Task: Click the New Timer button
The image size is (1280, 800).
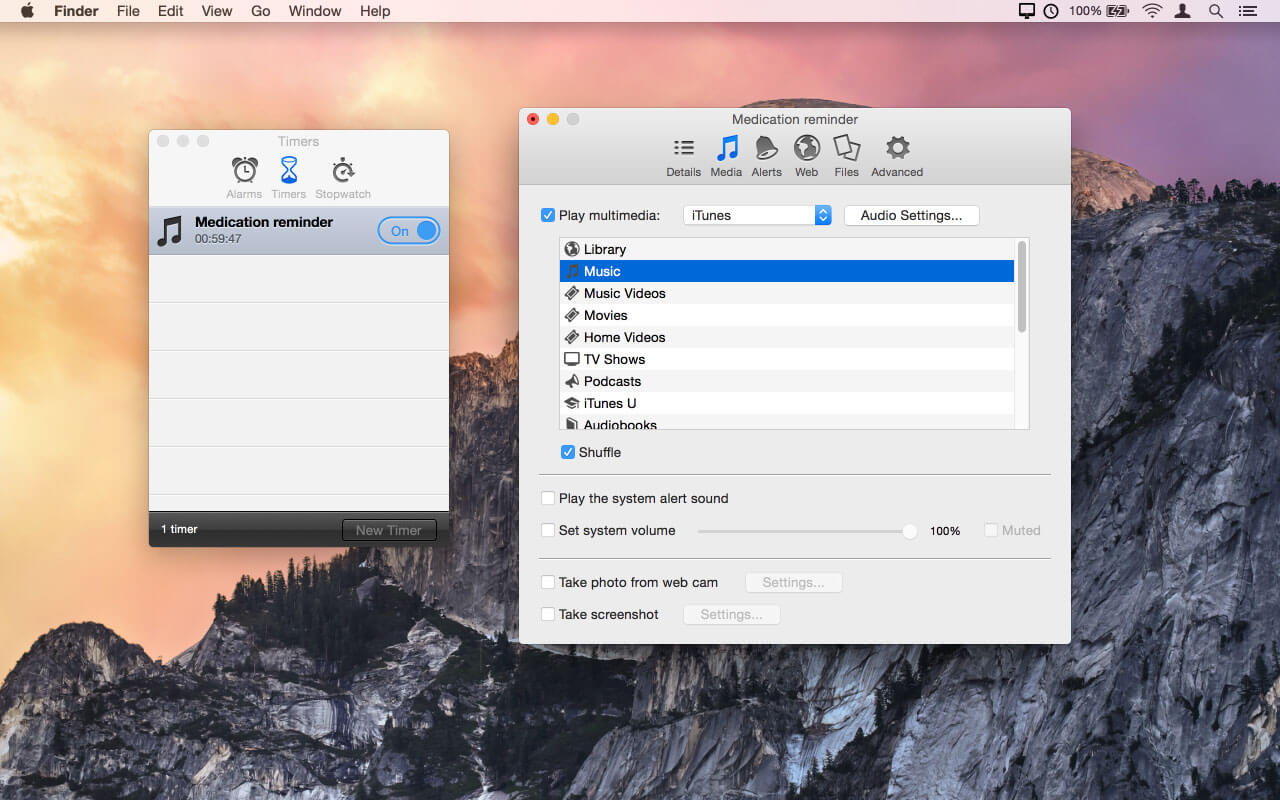Action: pyautogui.click(x=389, y=530)
